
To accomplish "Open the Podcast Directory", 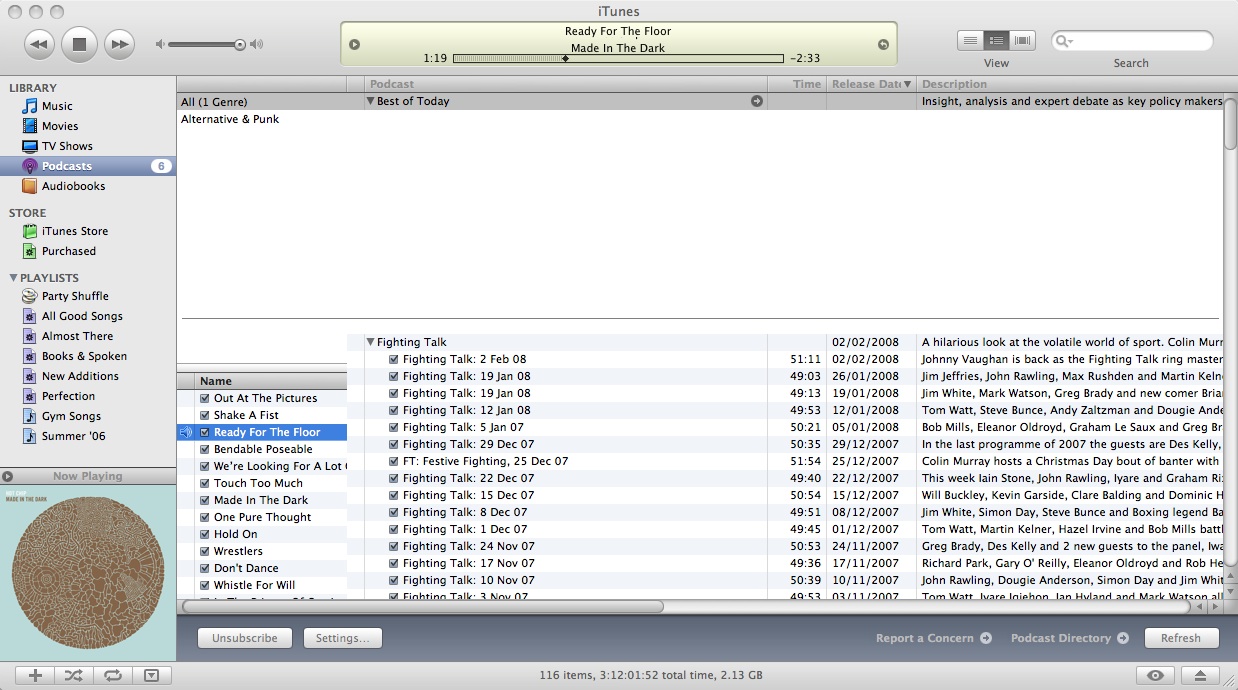I will click(x=1069, y=638).
